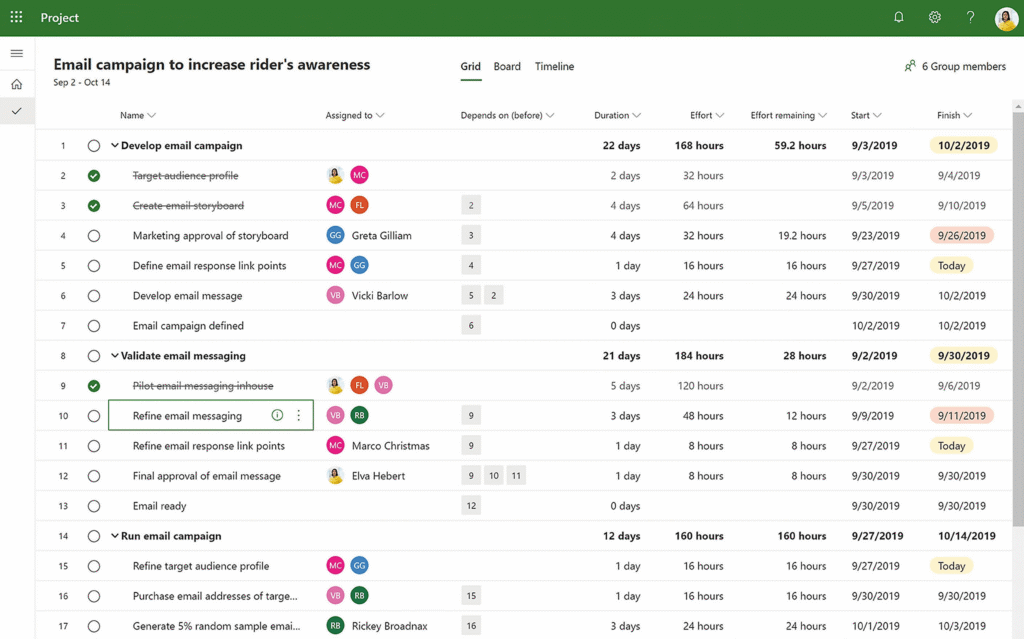
Task: Click Greta Gilliam's GG avatar in row 4
Action: [x=335, y=235]
